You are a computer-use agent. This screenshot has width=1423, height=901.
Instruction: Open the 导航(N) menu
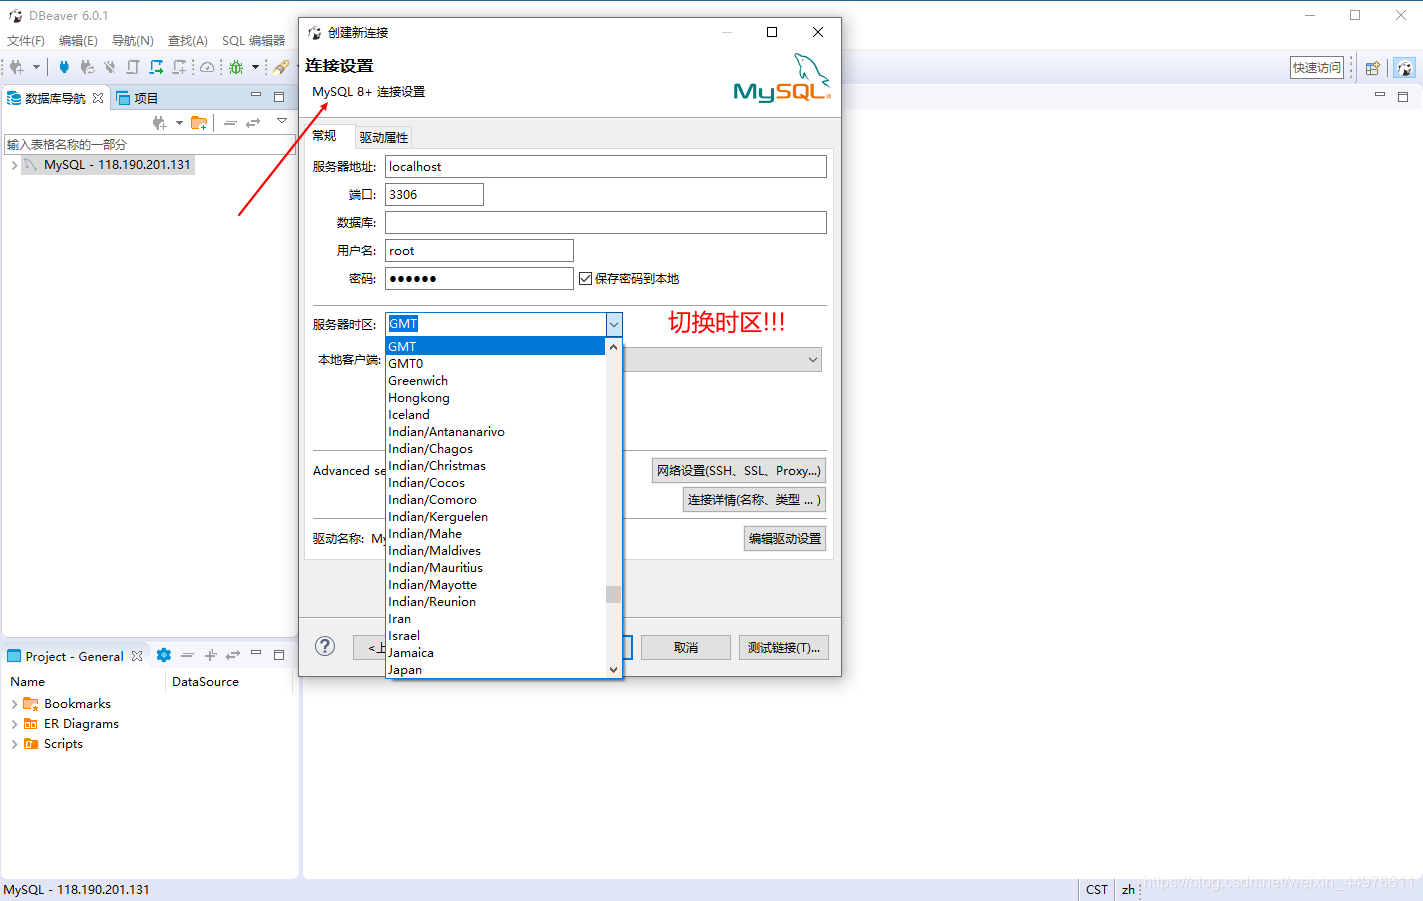(133, 41)
